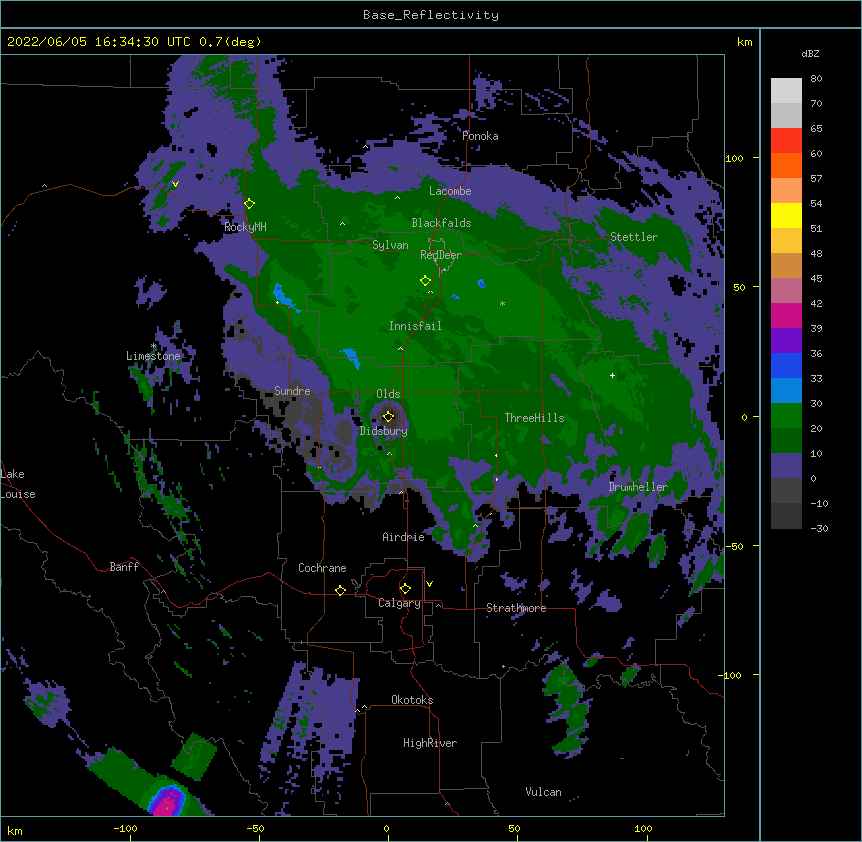Screen dimensions: 862x842
Task: Pick the bright yellow swatch in dBZ legend
Action: (786, 215)
